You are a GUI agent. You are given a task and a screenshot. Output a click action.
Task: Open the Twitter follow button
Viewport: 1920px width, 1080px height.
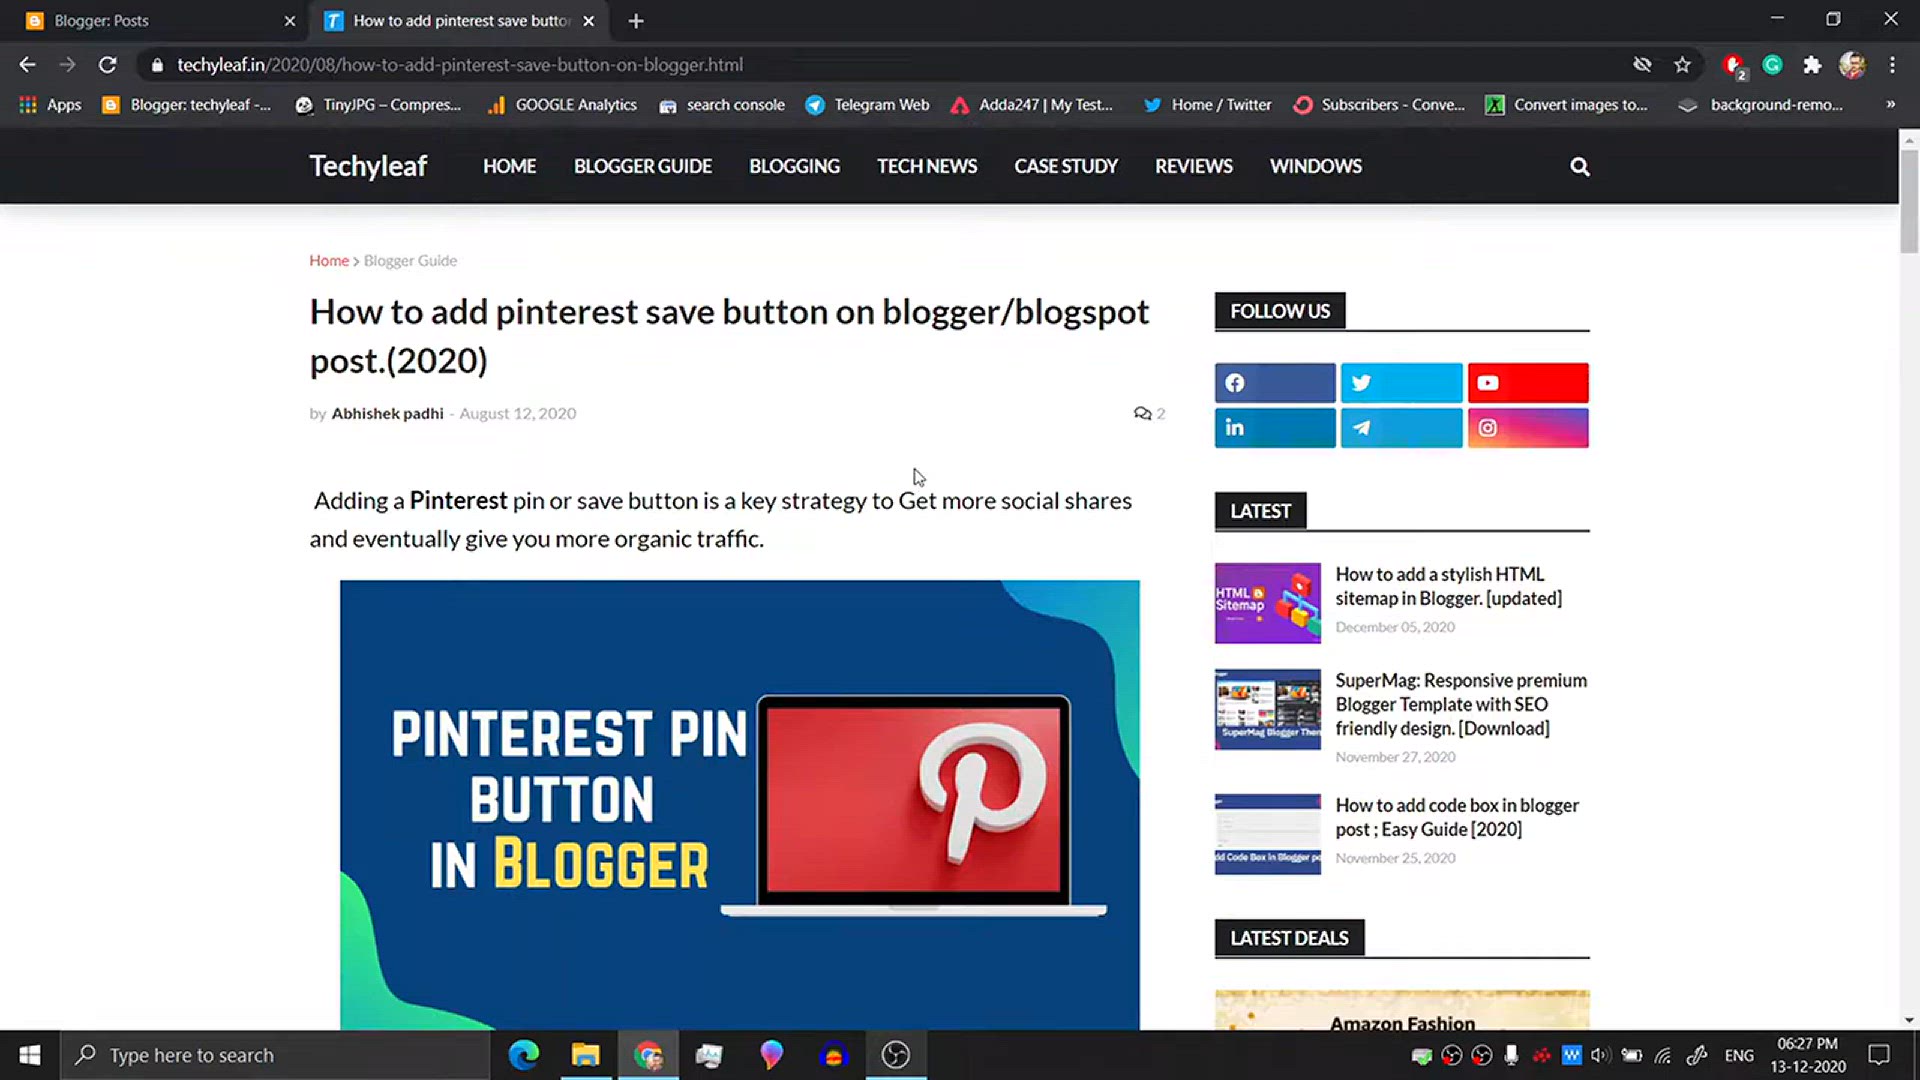coord(1401,383)
